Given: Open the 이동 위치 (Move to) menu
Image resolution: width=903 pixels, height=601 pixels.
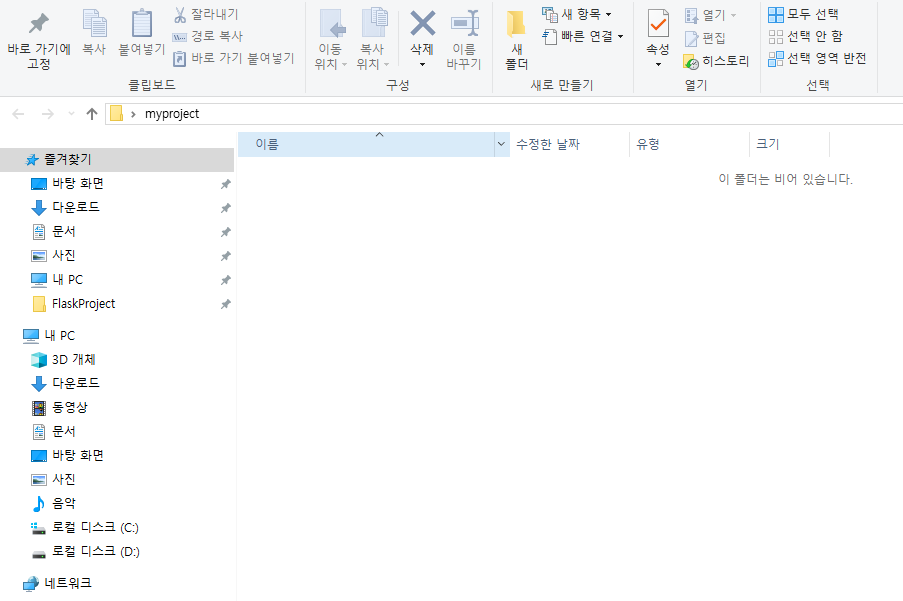Looking at the screenshot, I should (331, 39).
